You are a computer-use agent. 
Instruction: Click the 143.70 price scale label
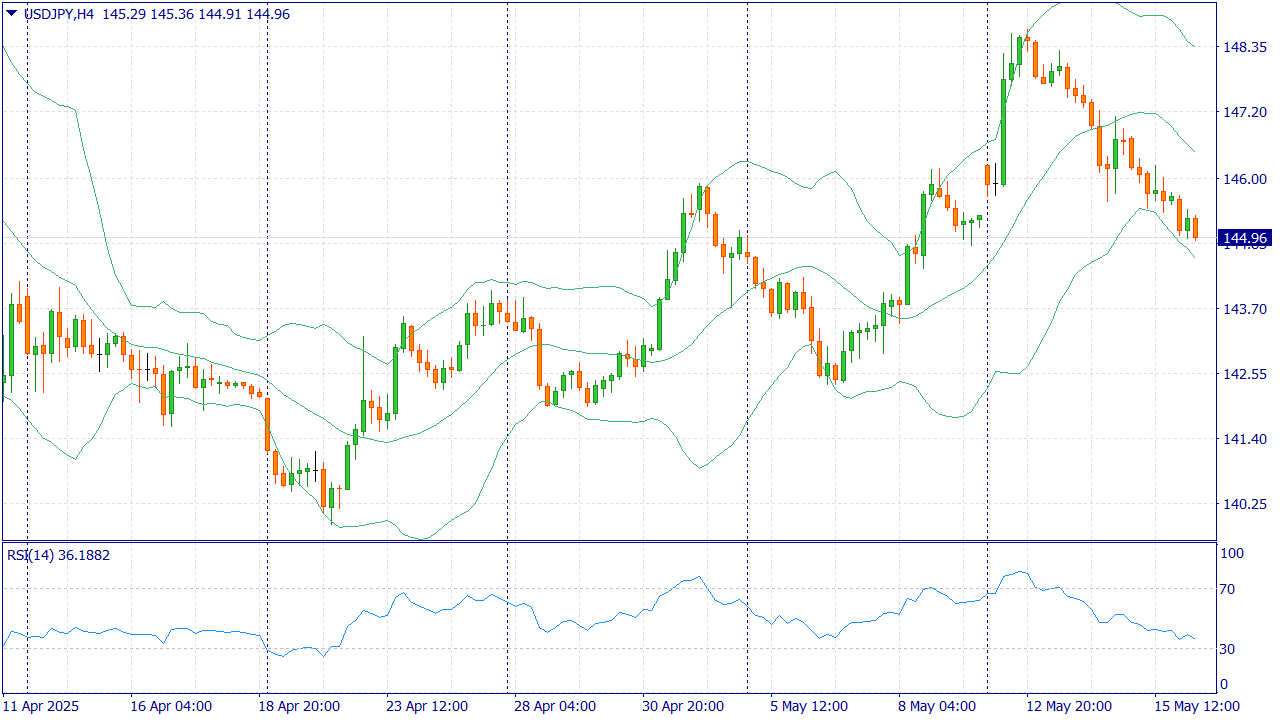(1244, 309)
